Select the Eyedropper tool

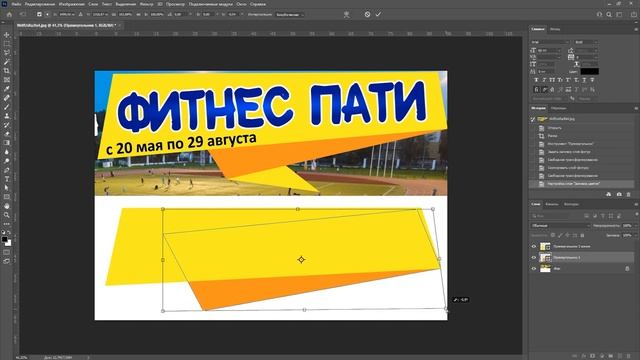(x=7, y=89)
